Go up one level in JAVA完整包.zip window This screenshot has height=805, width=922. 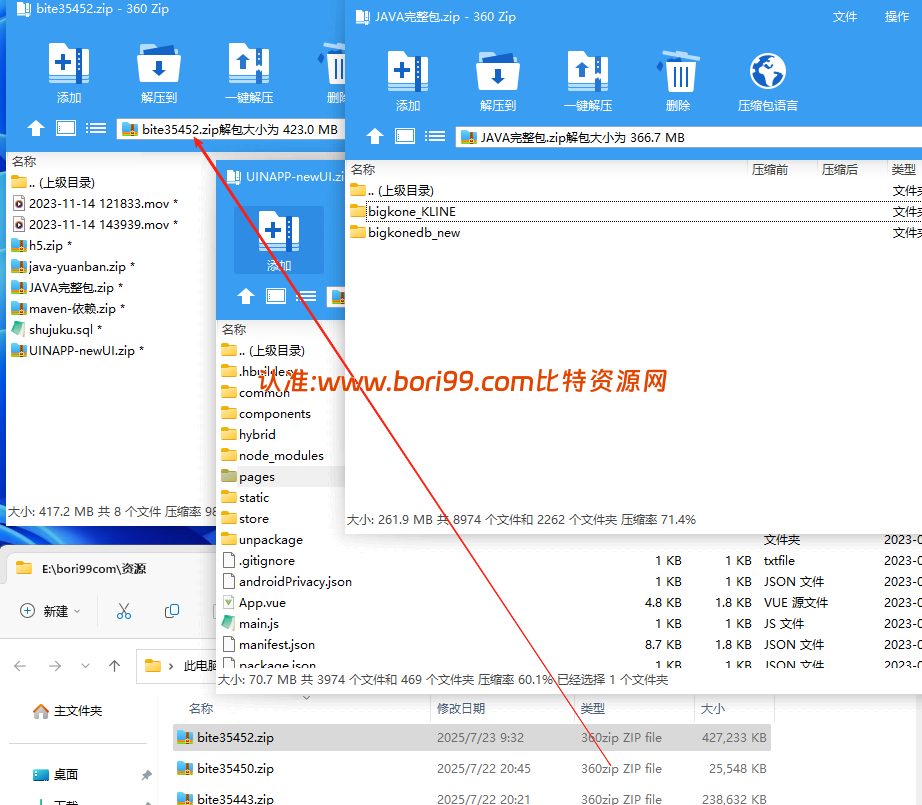pyautogui.click(x=375, y=136)
